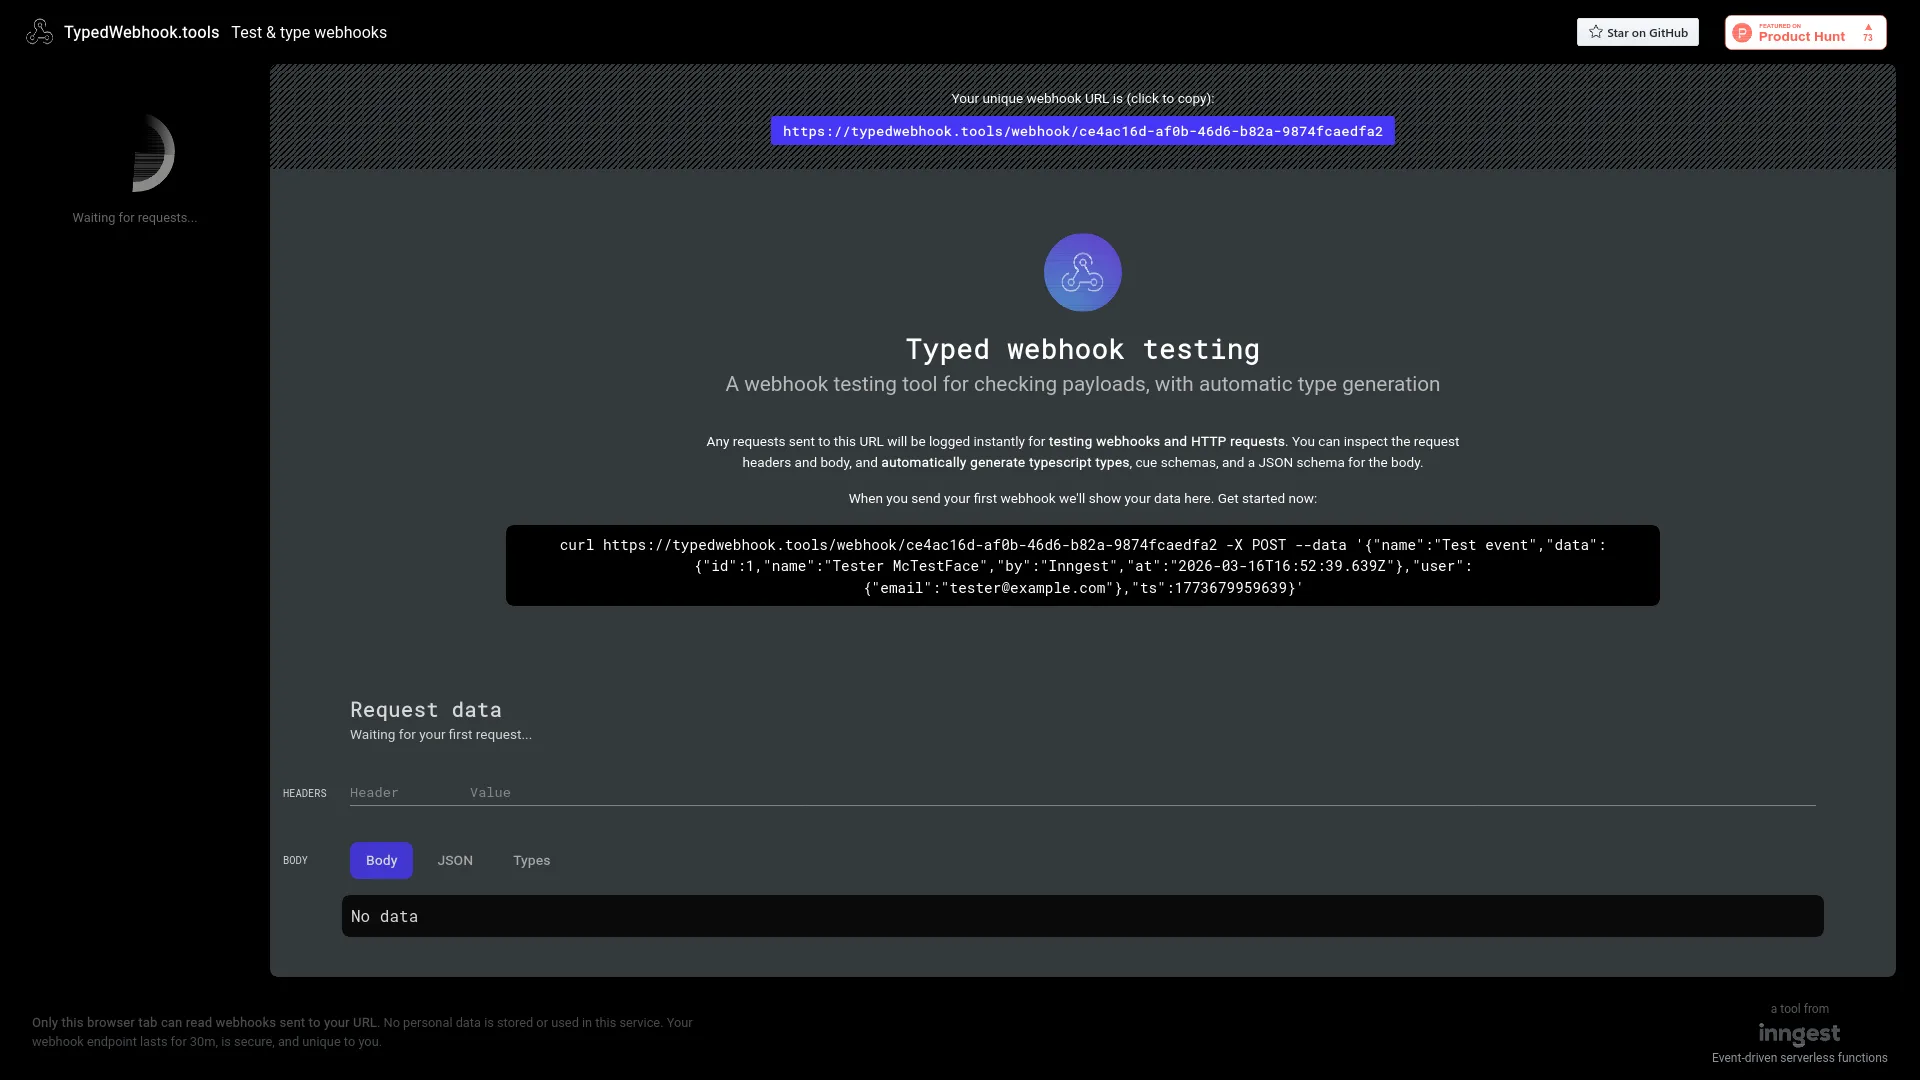Click the BODY section label
The height and width of the screenshot is (1080, 1920).
tap(295, 860)
